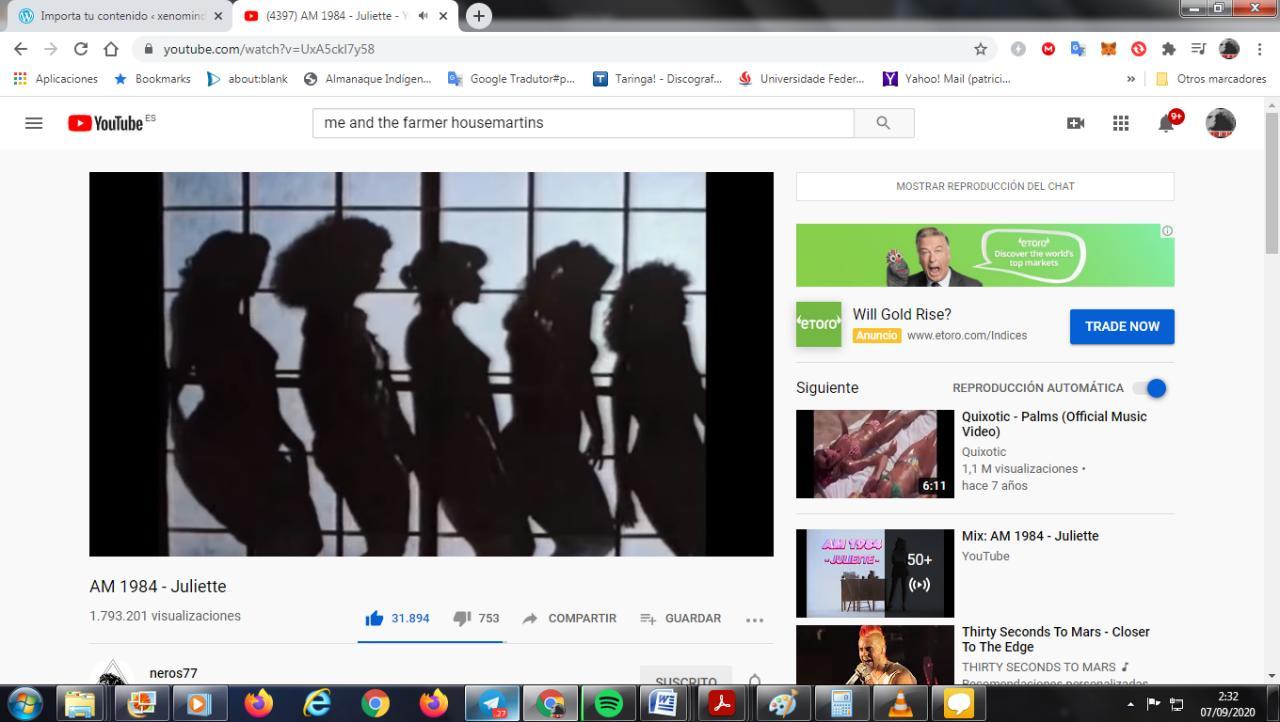Image resolution: width=1280 pixels, height=722 pixels.
Task: Open Microsoft Word from the taskbar
Action: coord(662,704)
